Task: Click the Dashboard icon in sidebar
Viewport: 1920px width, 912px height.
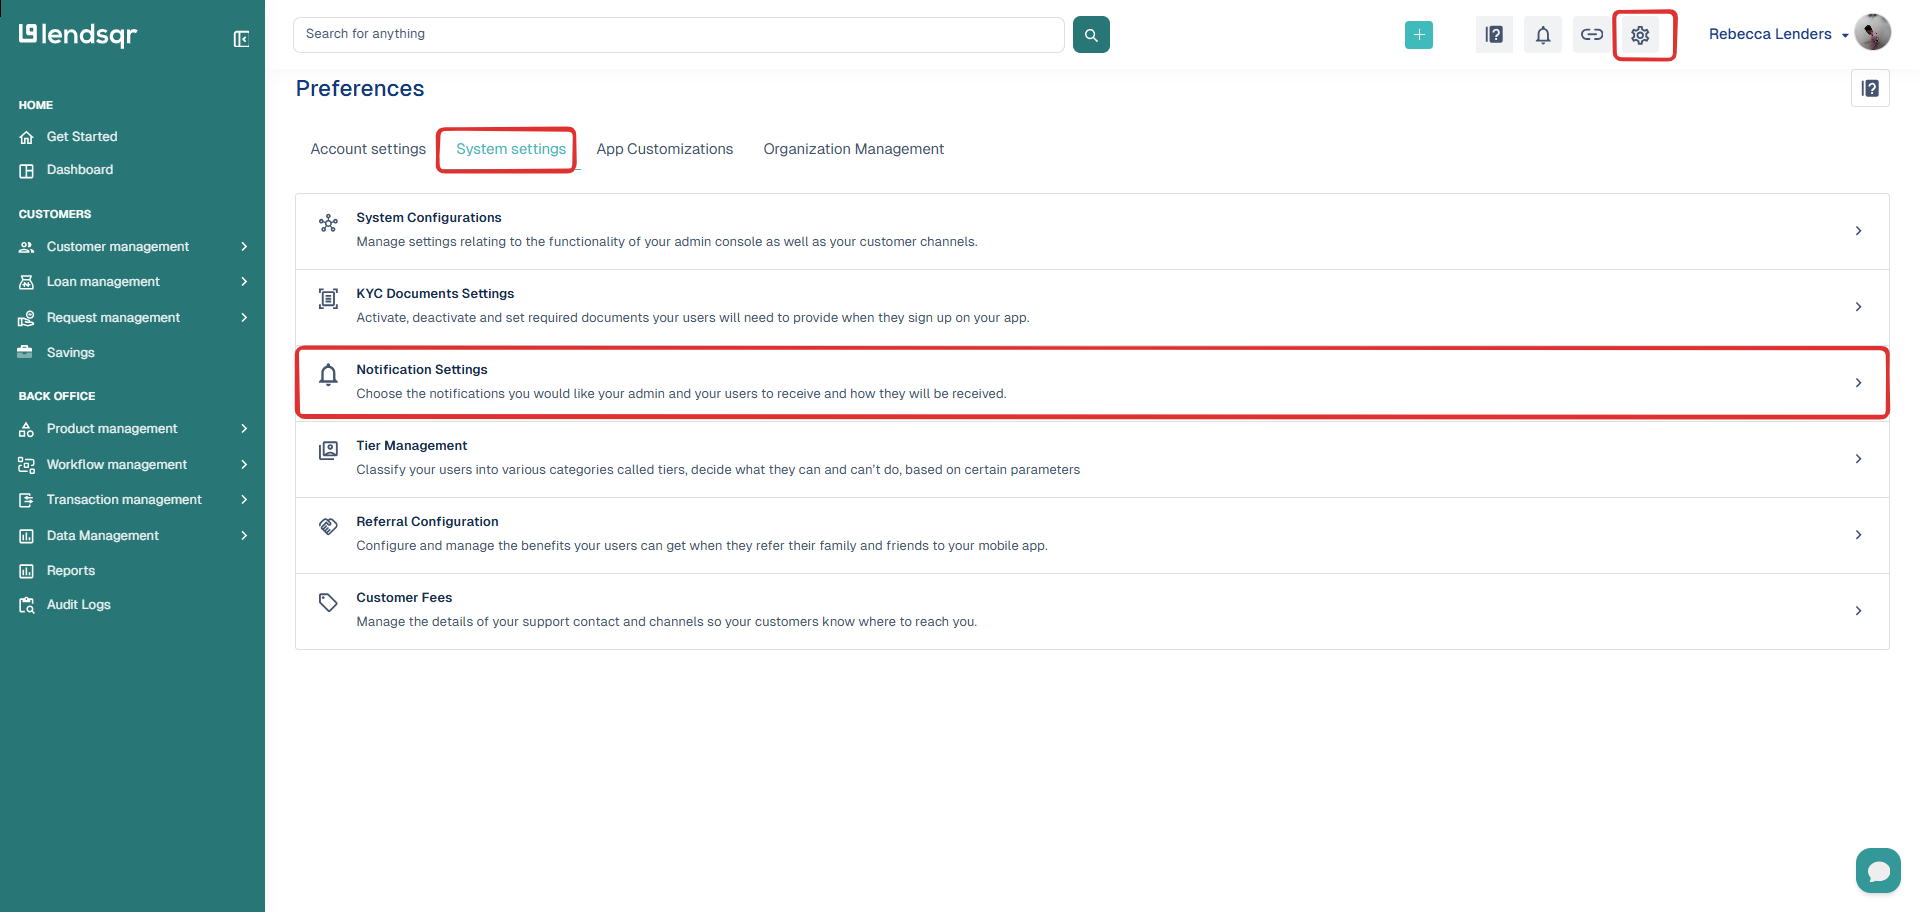Action: tap(27, 171)
